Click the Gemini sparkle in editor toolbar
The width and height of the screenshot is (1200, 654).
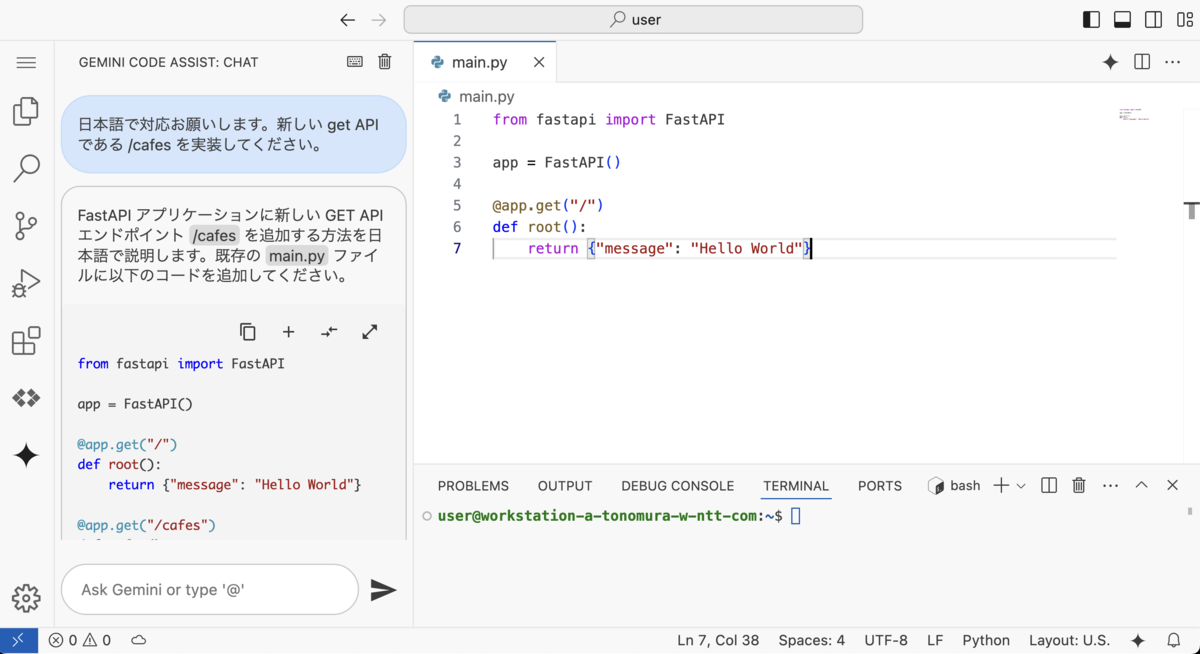1110,62
